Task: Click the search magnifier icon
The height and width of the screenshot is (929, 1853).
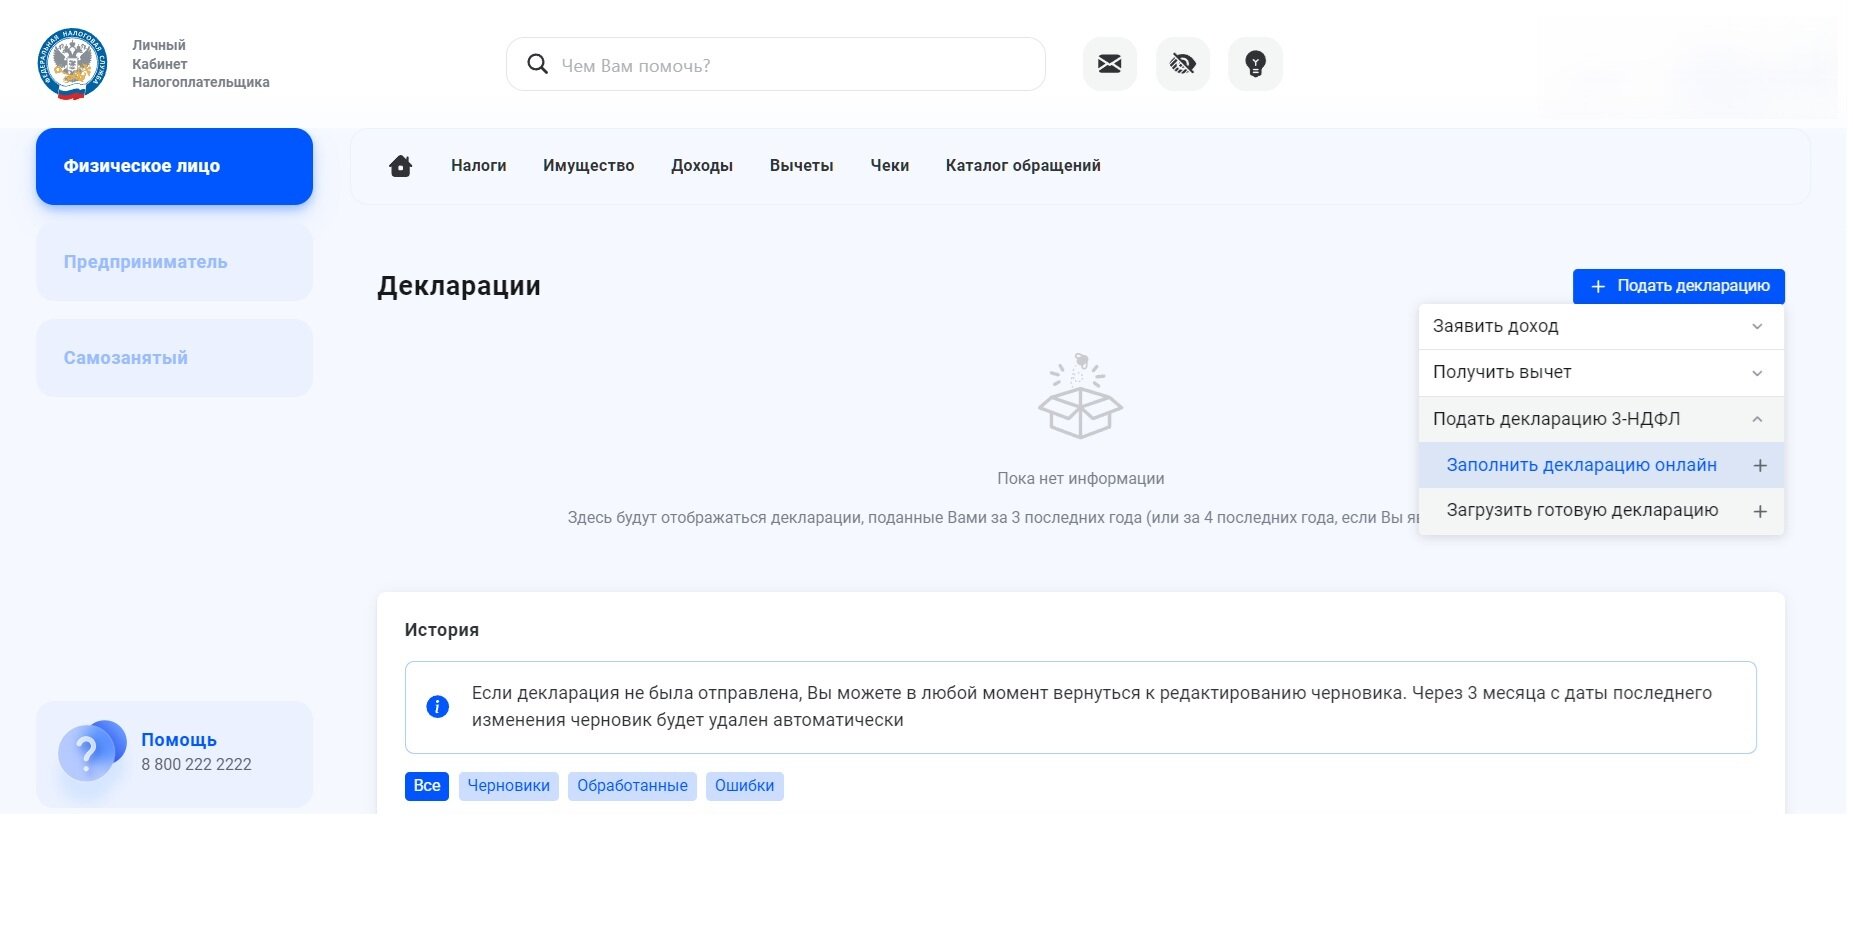Action: pos(537,64)
